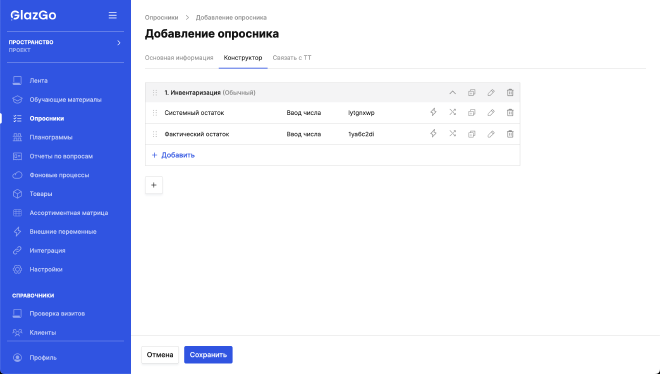660x374 pixels.
Task: Collapse the Инвентаризация section chevron
Action: (452, 93)
